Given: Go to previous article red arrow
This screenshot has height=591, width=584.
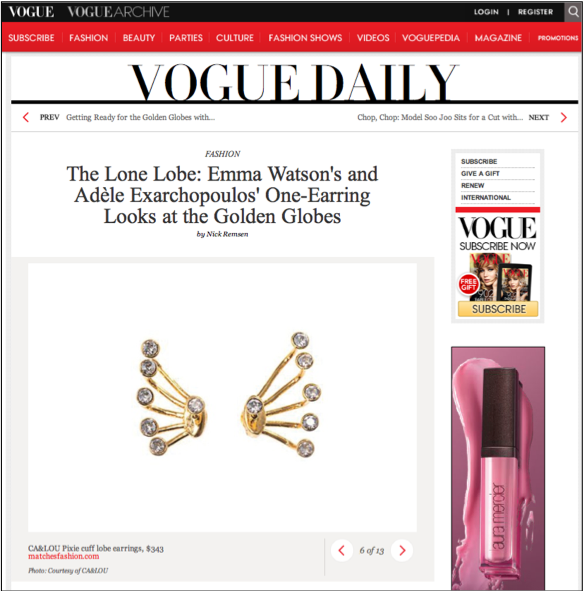Looking at the screenshot, I should (x=26, y=117).
